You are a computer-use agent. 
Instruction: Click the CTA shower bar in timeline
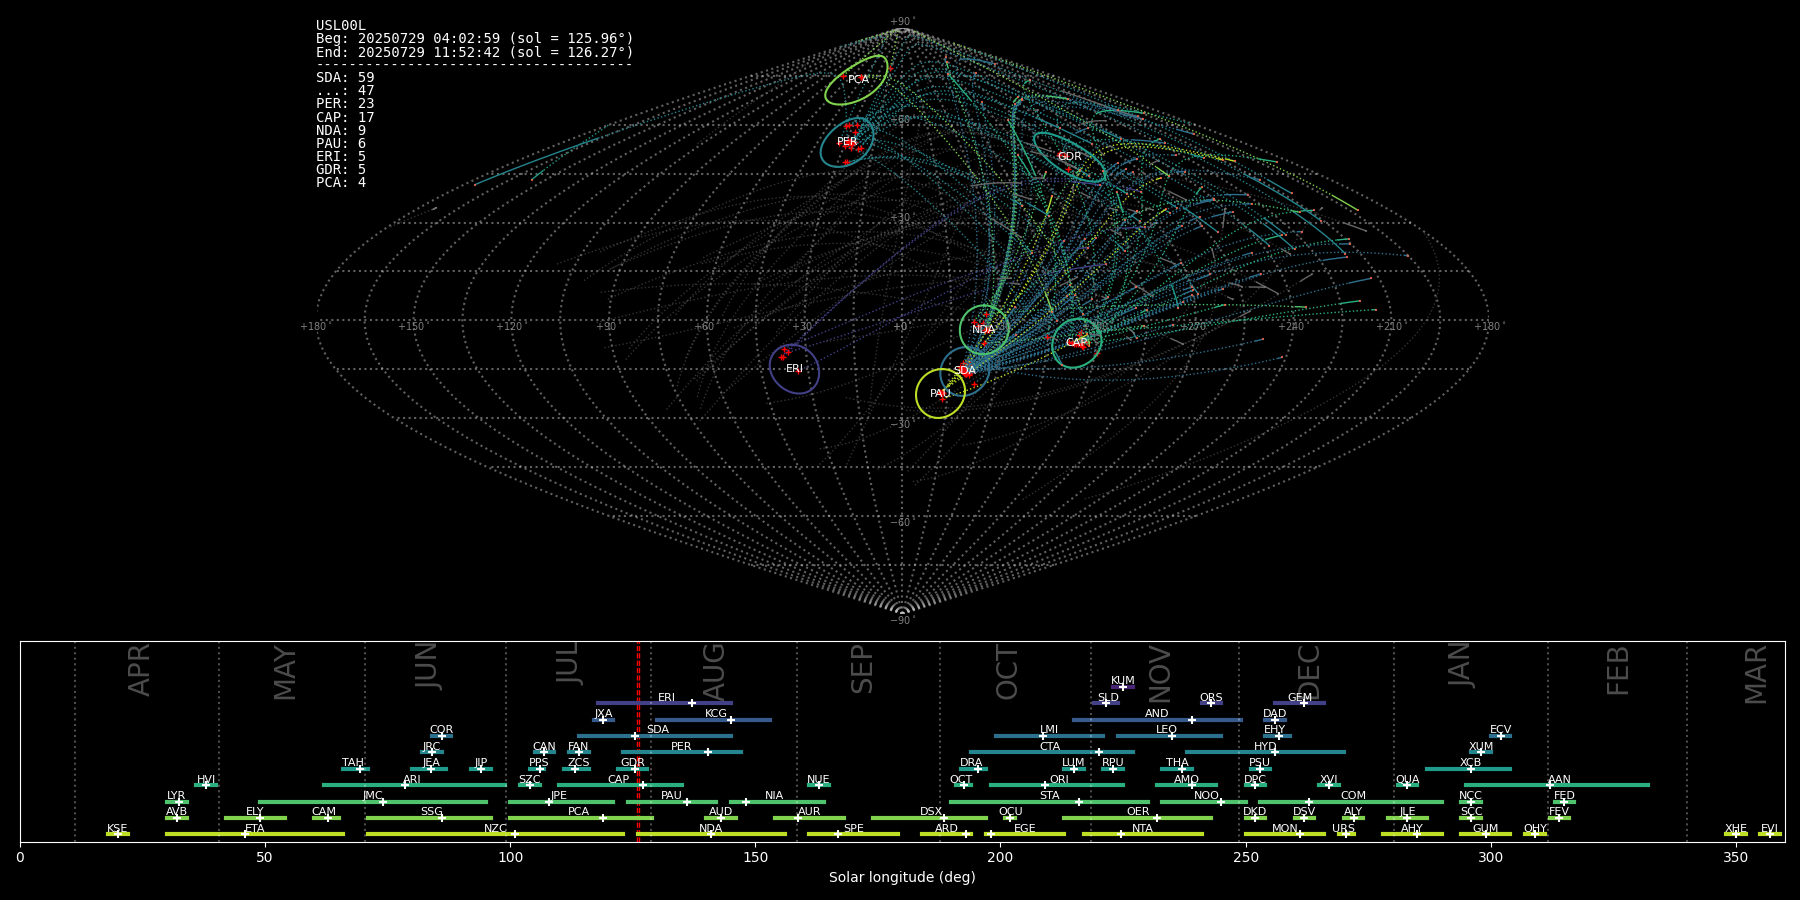[1051, 752]
